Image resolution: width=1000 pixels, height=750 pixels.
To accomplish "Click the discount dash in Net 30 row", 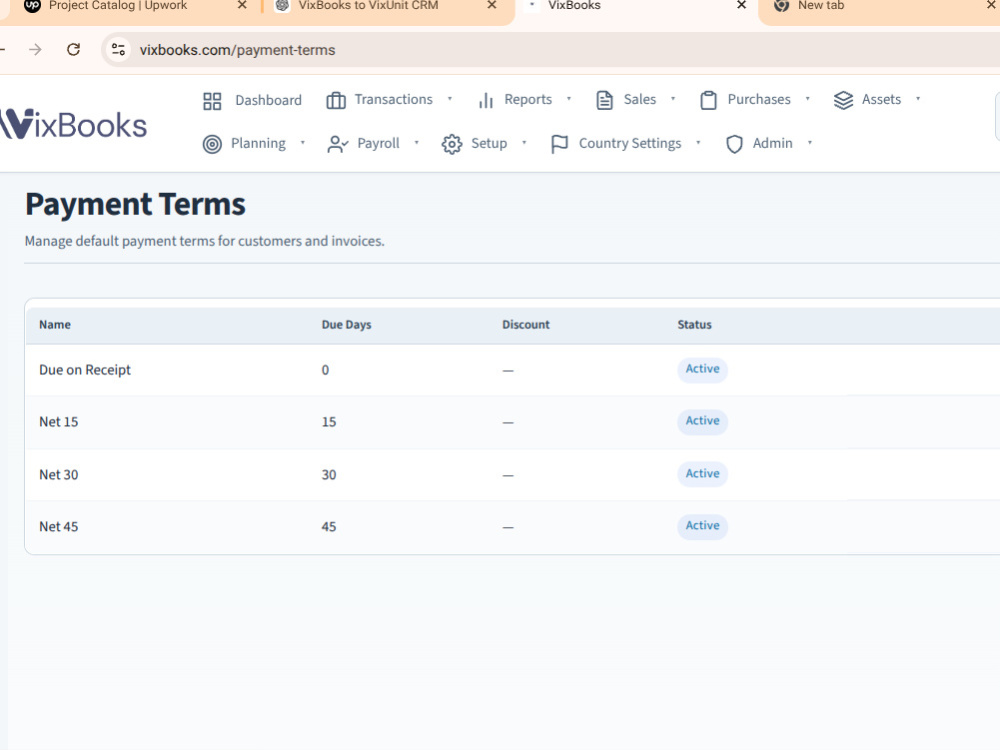I will click(508, 475).
